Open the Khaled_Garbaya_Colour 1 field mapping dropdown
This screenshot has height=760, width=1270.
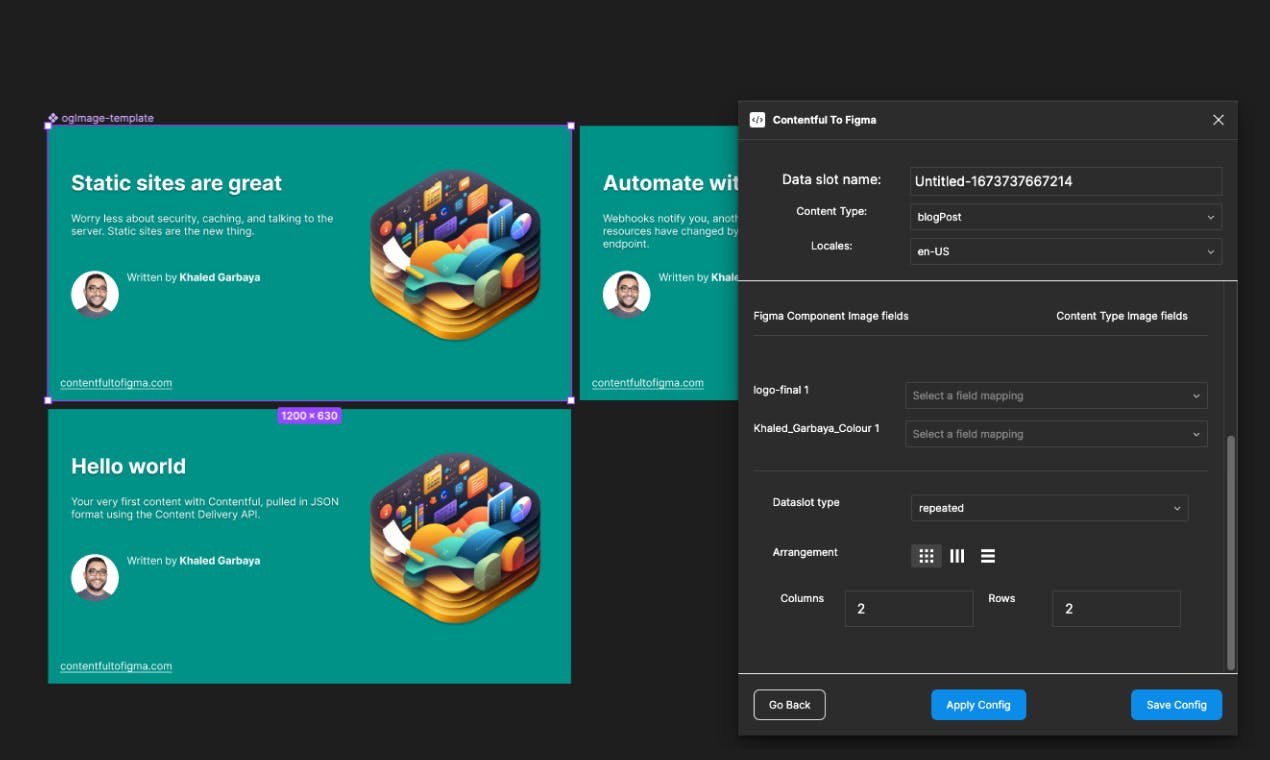click(1056, 434)
